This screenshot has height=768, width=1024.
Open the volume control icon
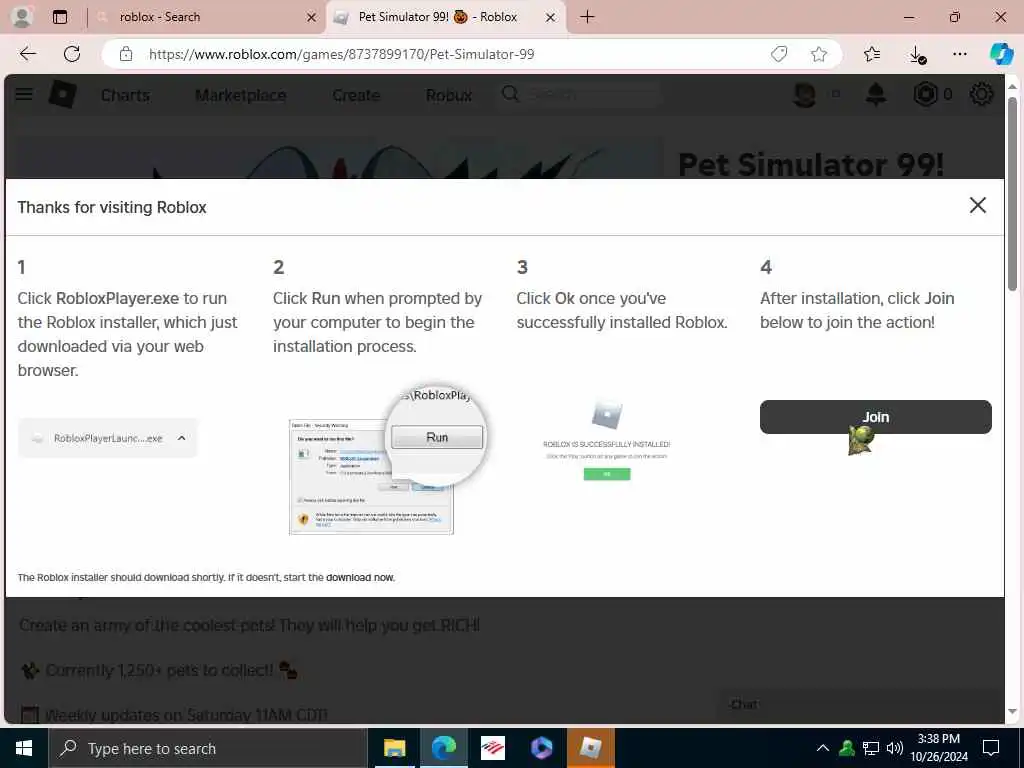tap(895, 748)
